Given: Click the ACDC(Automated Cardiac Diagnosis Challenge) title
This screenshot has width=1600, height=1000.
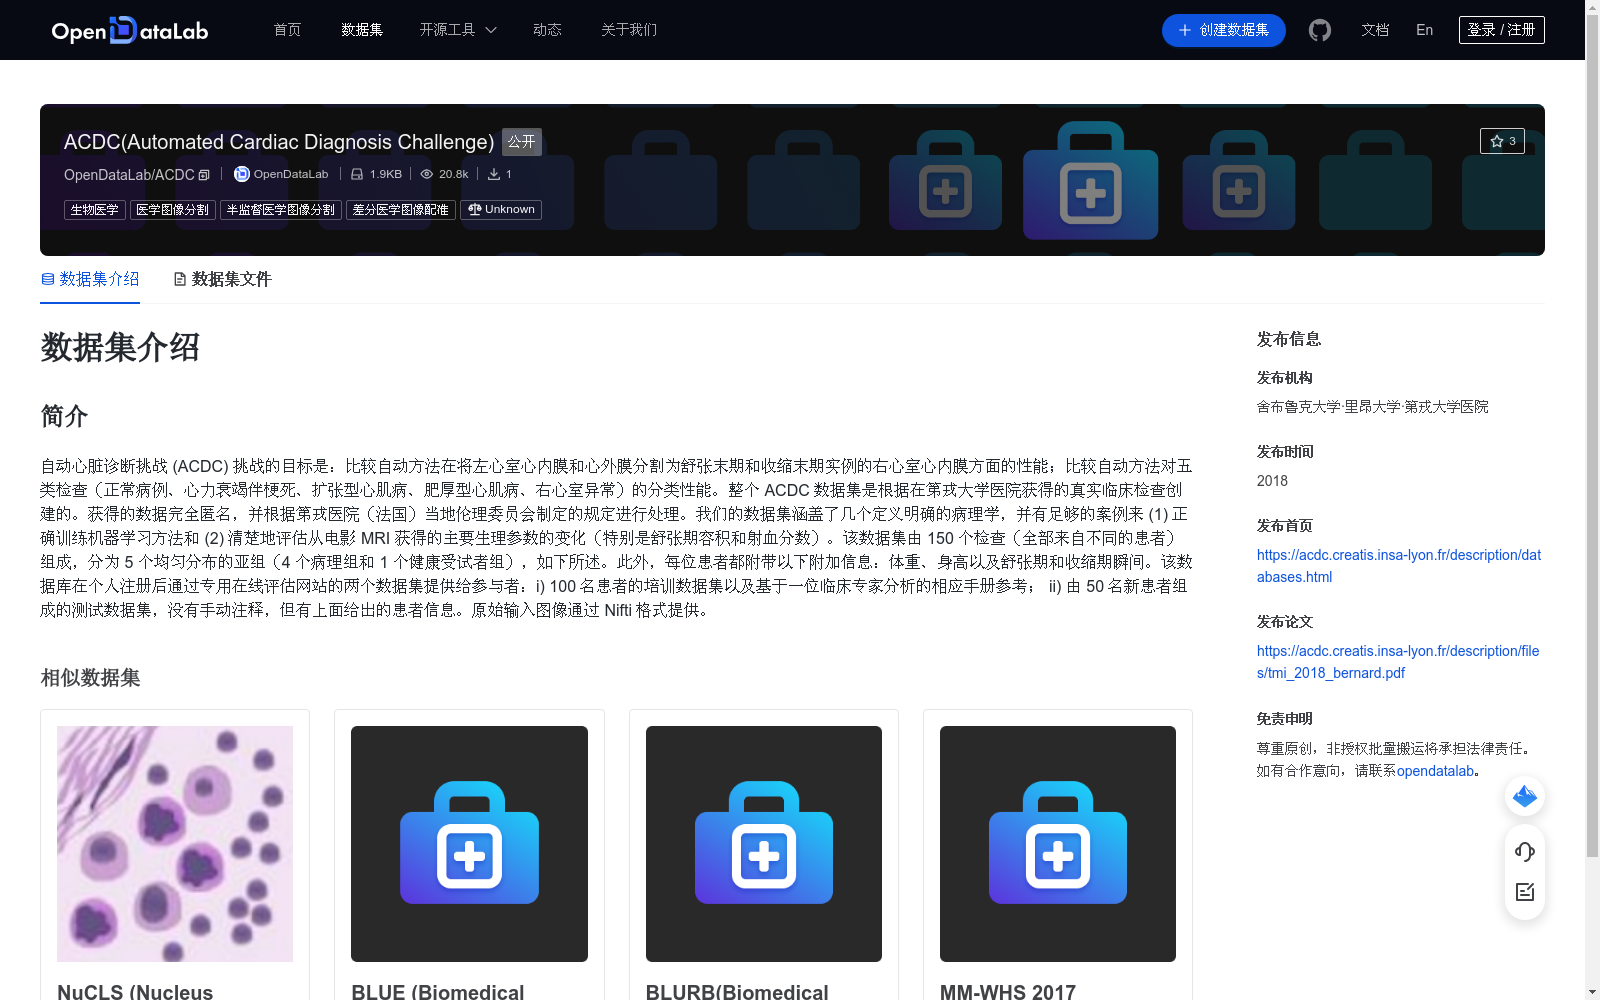Looking at the screenshot, I should (x=279, y=142).
